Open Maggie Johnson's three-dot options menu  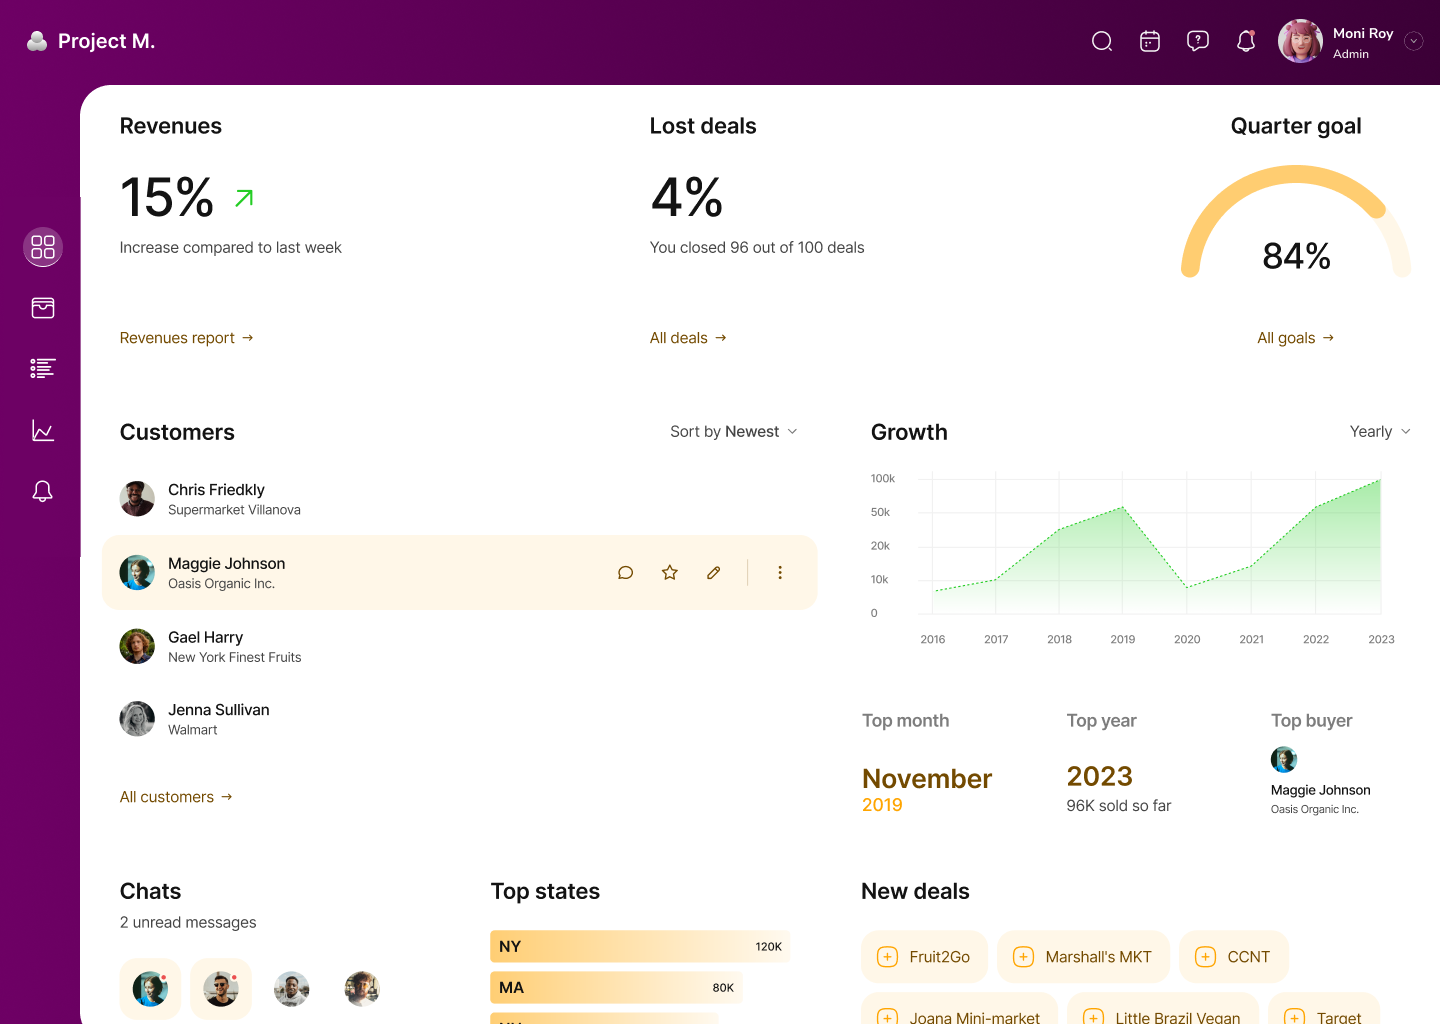point(780,573)
